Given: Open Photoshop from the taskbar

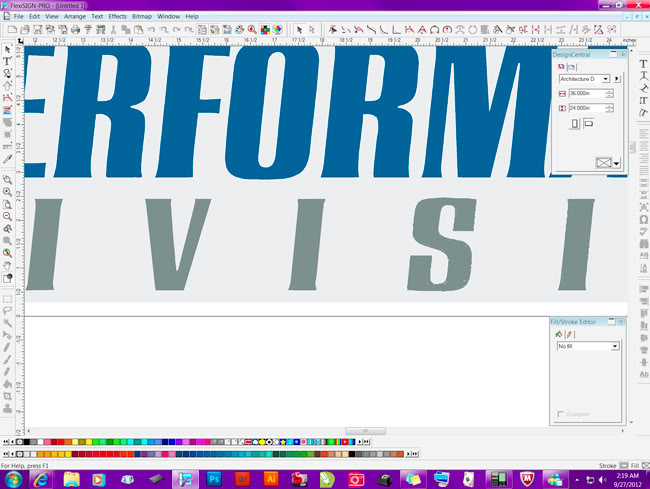Looking at the screenshot, I should [x=214, y=479].
